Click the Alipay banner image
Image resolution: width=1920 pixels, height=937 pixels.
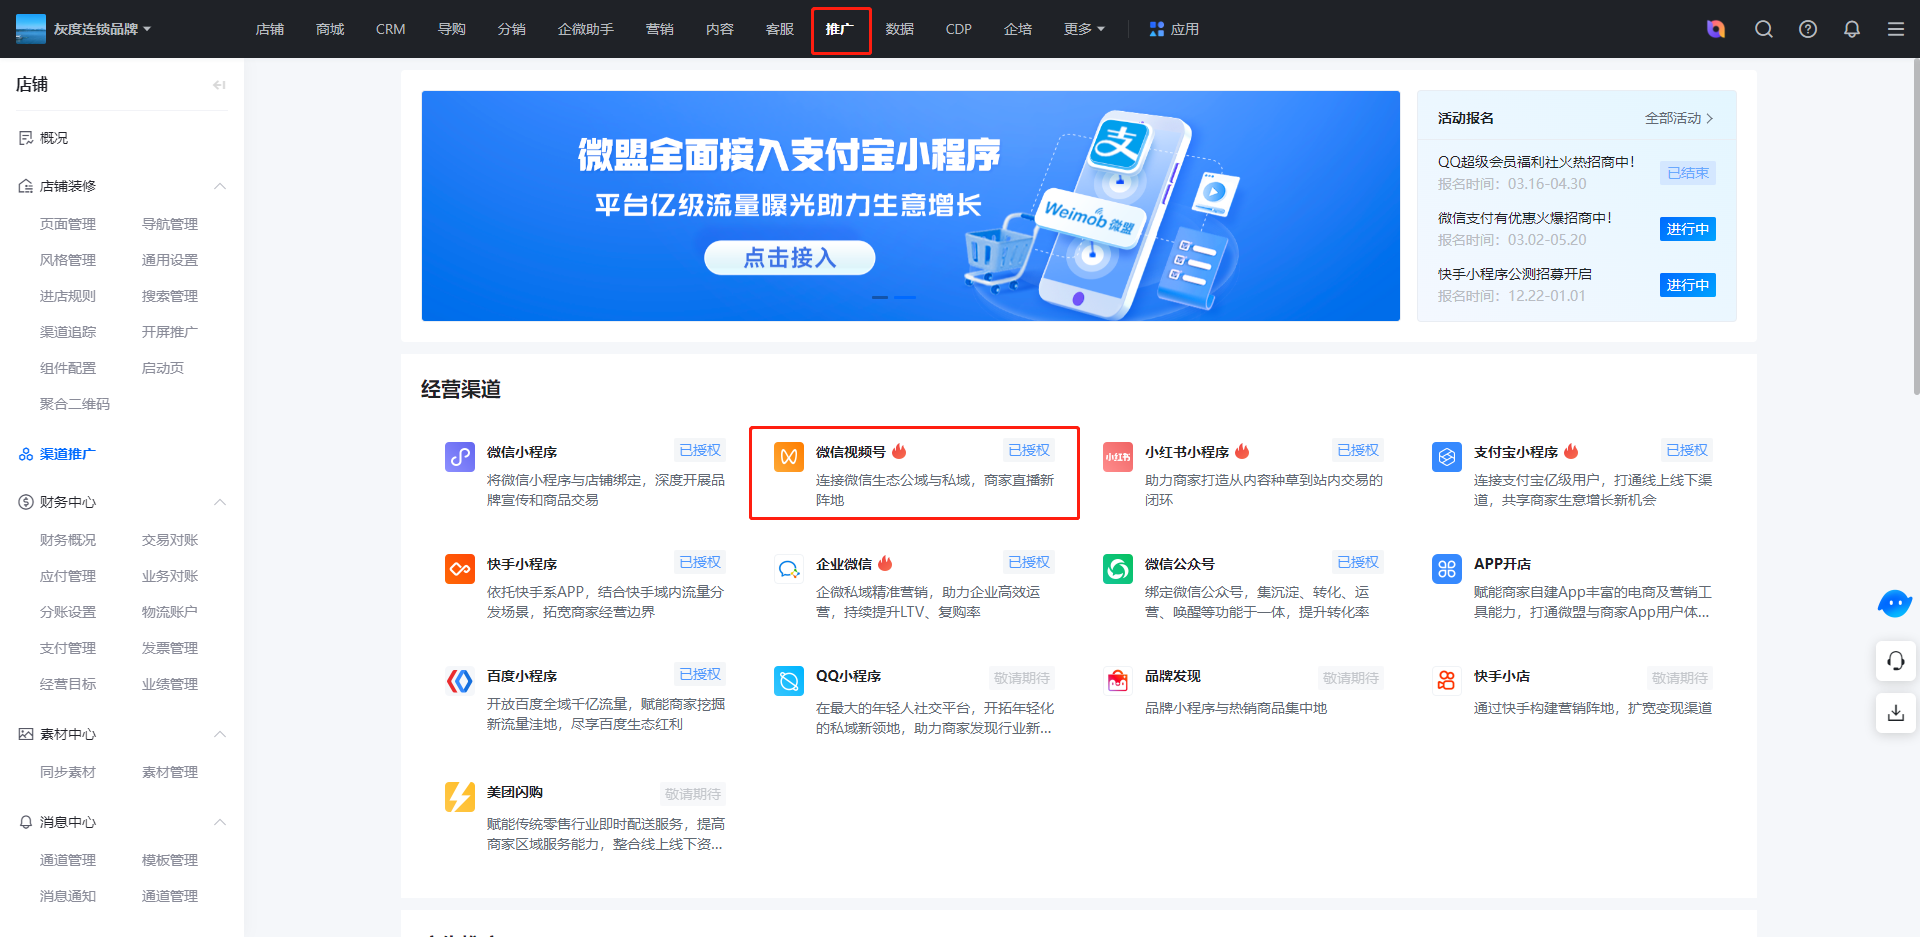click(911, 206)
